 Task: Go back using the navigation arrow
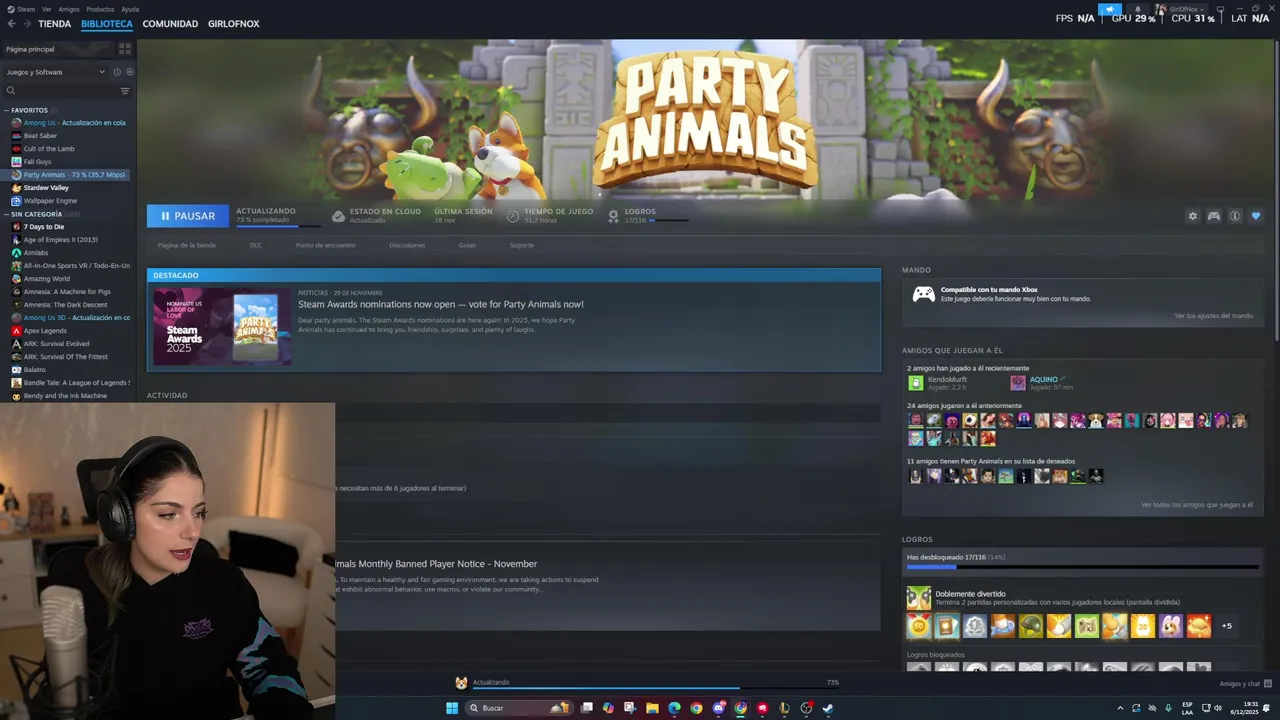tap(12, 24)
